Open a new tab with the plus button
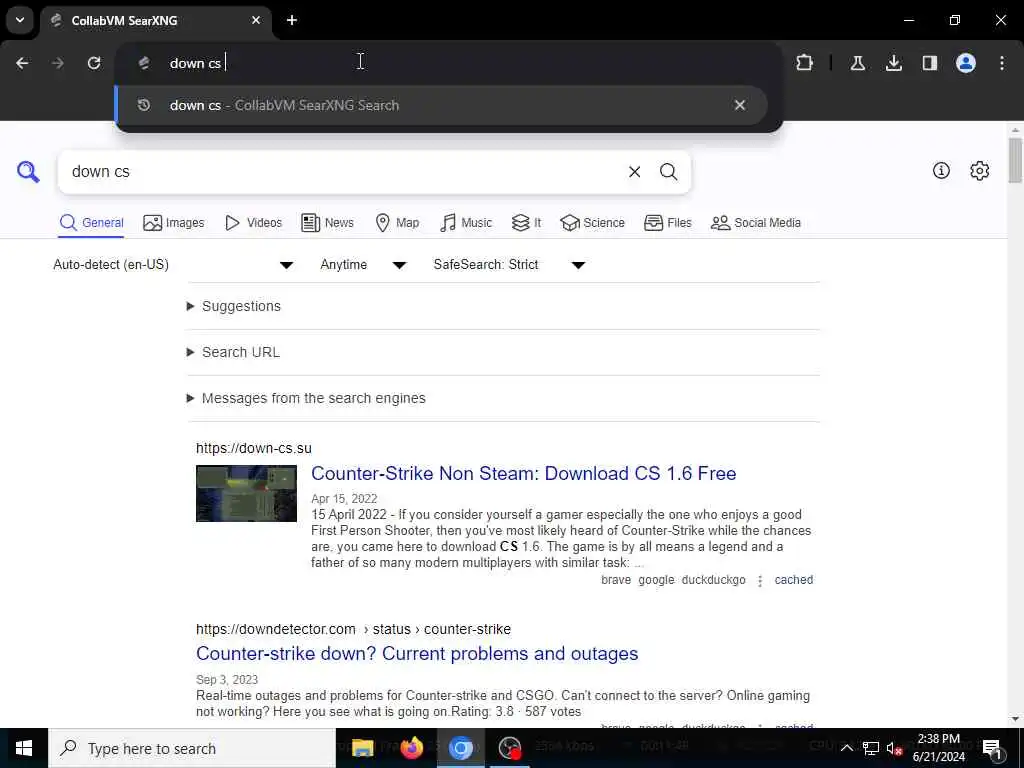Screen dimensions: 1024x768 (x=292, y=20)
